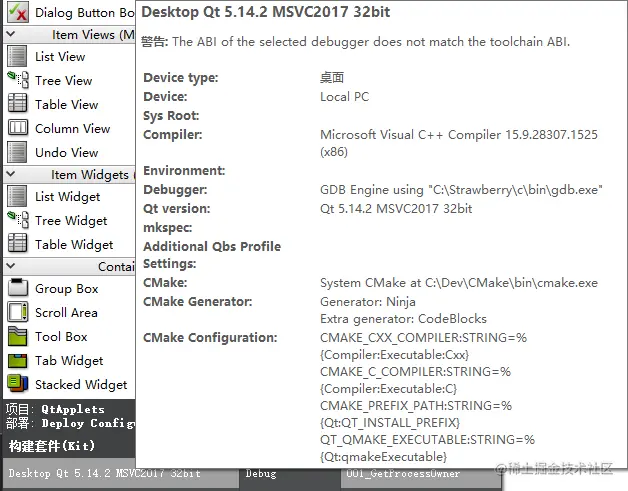Click the GDB Engine debugger path
Viewport: 628px width, 491px height.
[461, 189]
